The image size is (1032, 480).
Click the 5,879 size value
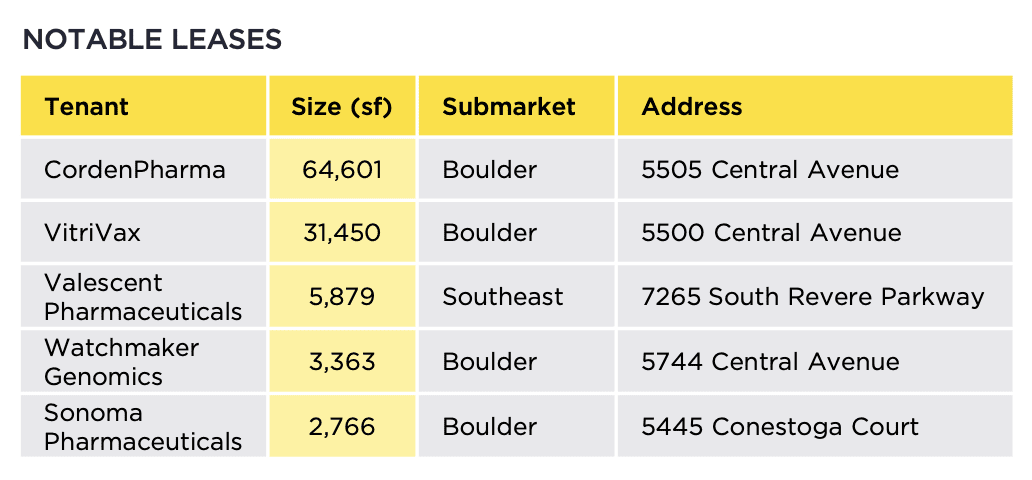(x=342, y=297)
